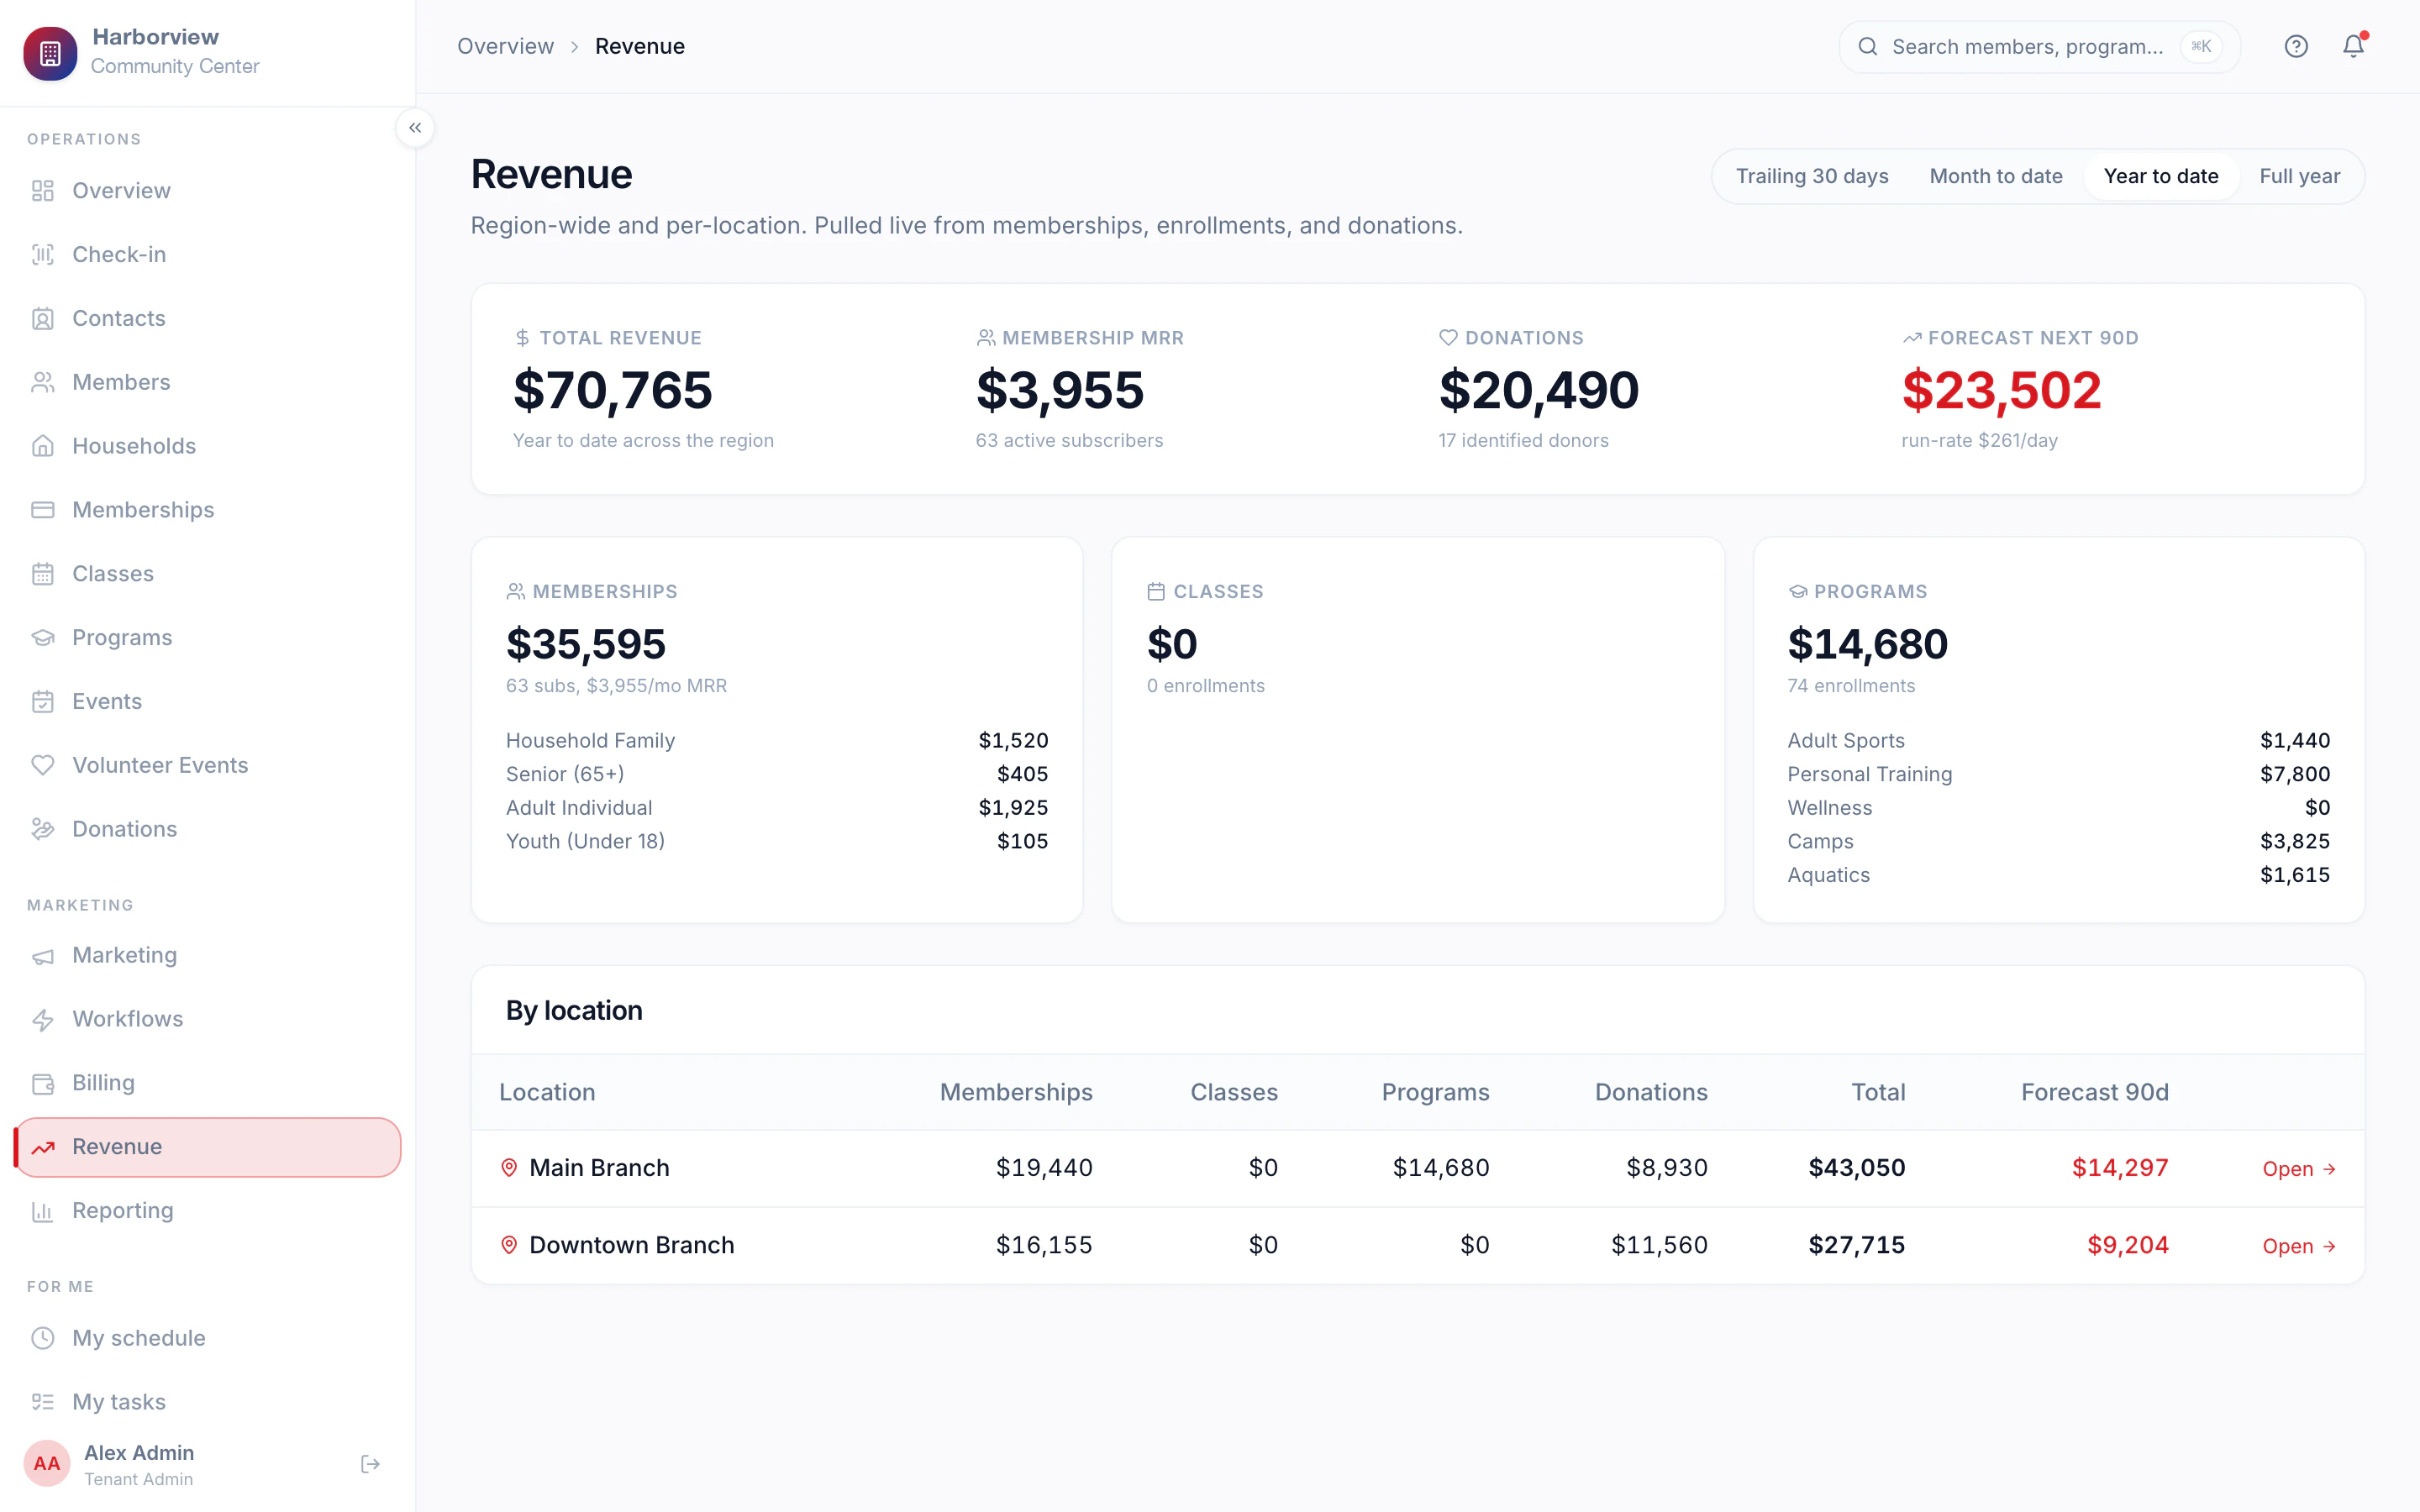This screenshot has width=2420, height=1512.
Task: Click the Donations hand-heart icon in sidebar
Action: click(x=42, y=829)
